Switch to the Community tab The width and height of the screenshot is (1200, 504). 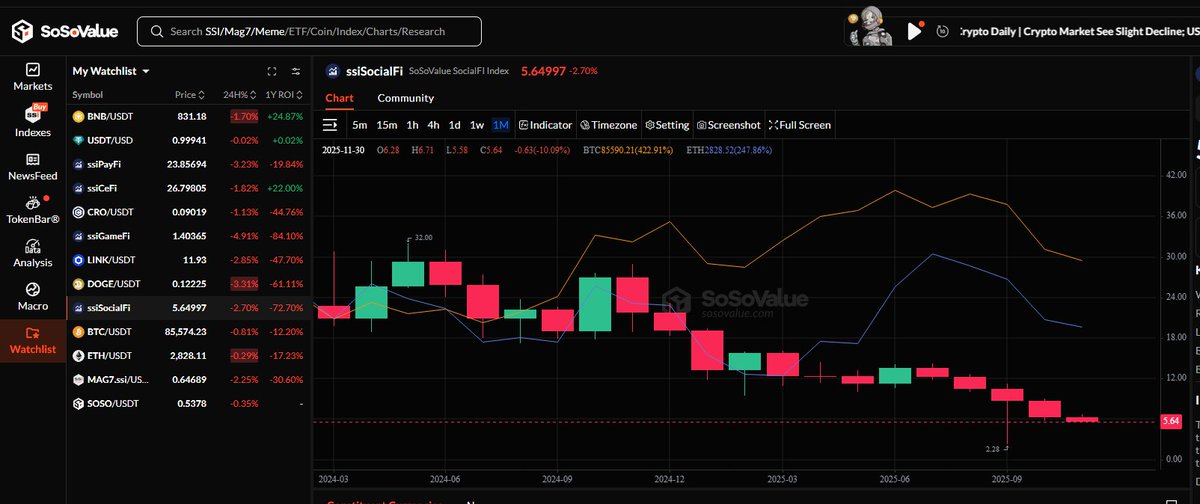pos(406,98)
